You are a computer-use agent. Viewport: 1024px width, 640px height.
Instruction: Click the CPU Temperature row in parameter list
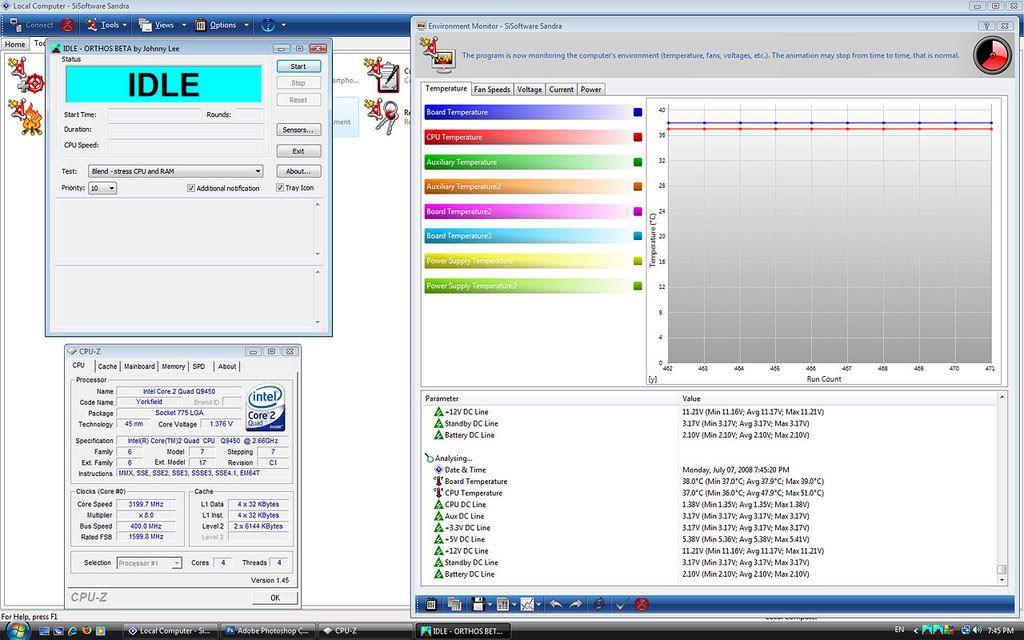[709, 493]
